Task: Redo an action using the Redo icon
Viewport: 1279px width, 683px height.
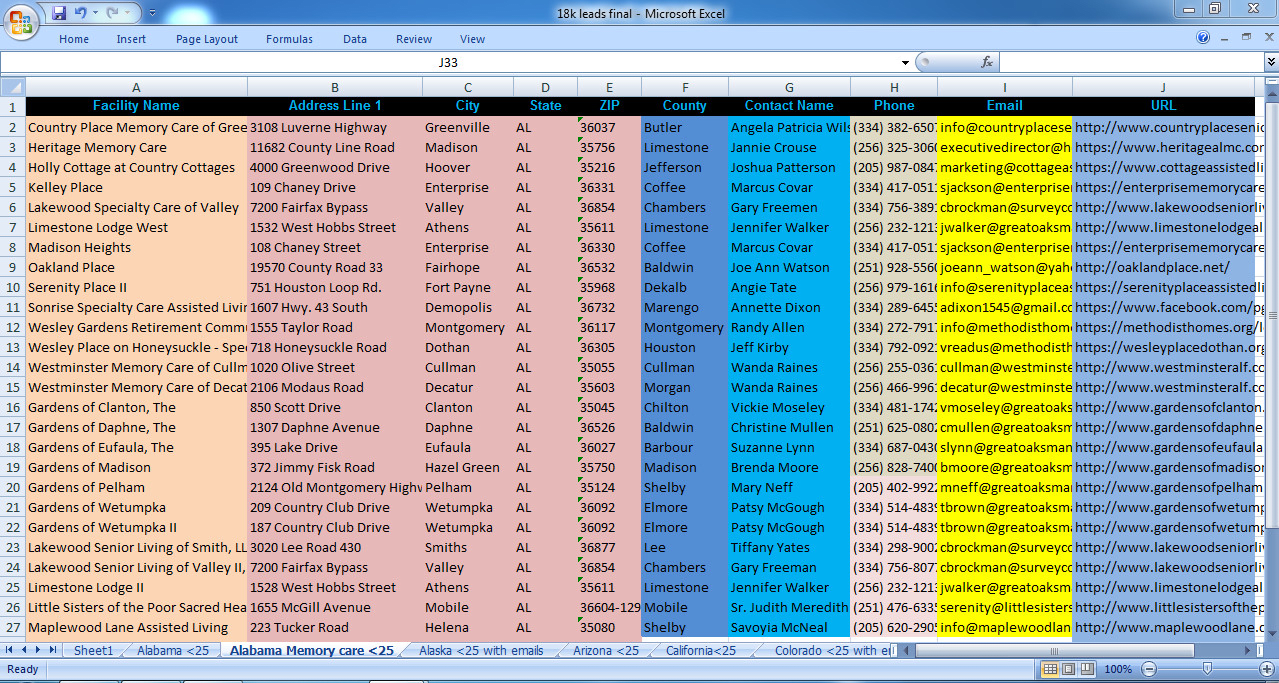Action: point(113,12)
